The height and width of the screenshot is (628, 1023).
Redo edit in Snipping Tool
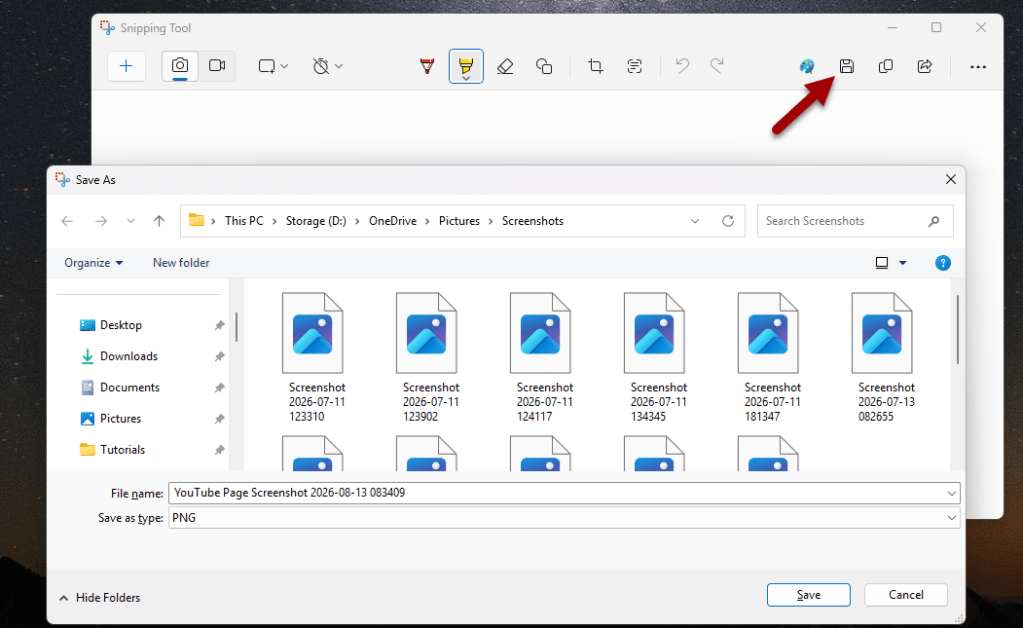(x=717, y=66)
